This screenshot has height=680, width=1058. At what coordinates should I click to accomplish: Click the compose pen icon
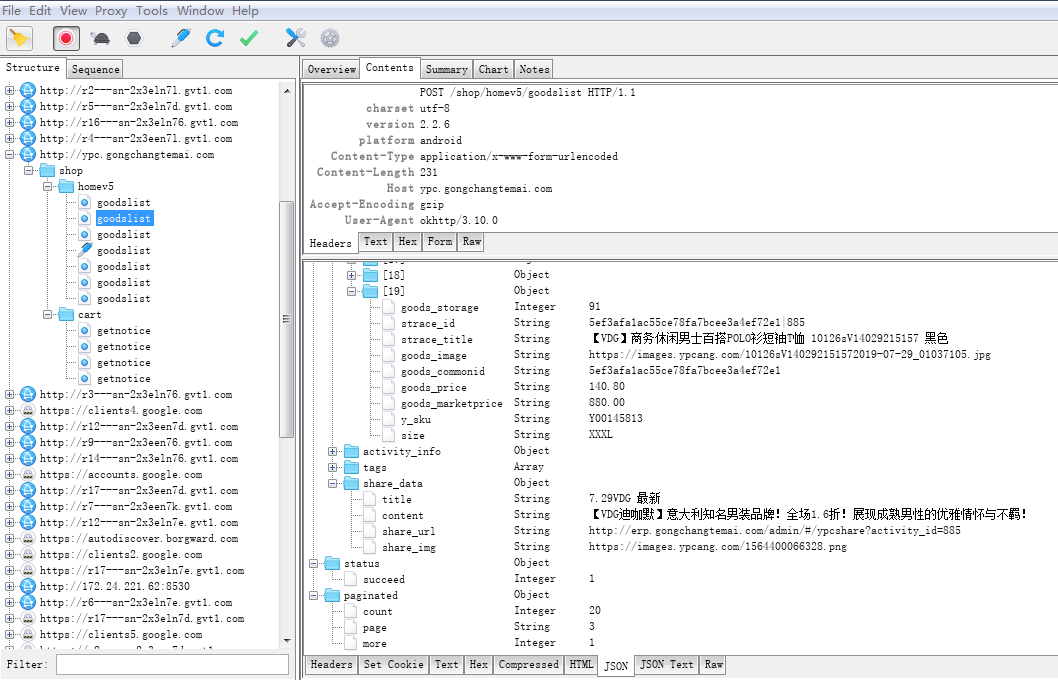tap(181, 38)
